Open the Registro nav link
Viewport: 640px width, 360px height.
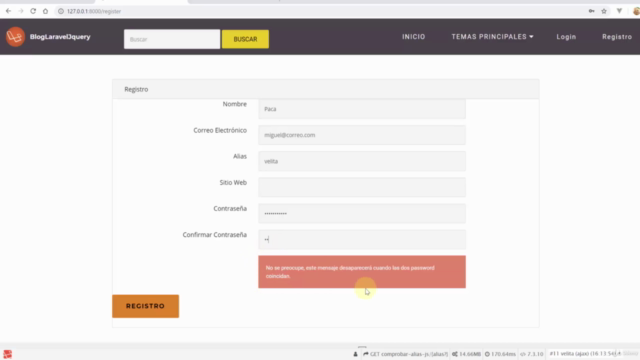pyautogui.click(x=617, y=37)
